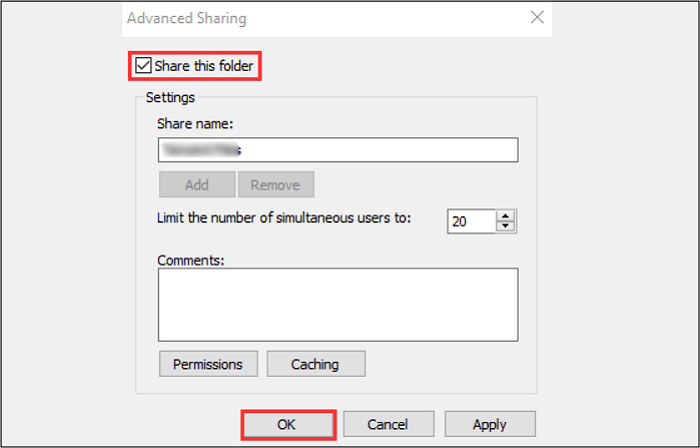Close the Advanced Sharing window
The image size is (700, 448).
[538, 17]
